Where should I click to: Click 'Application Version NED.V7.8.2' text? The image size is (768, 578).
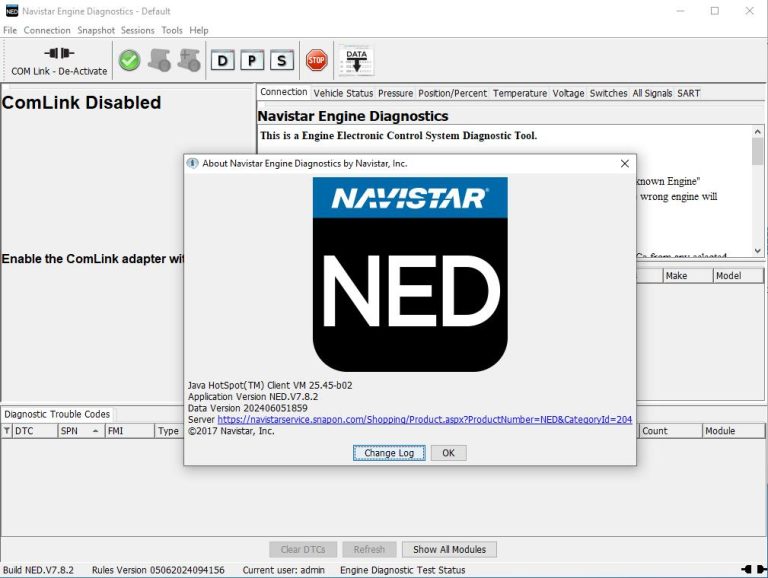tap(253, 397)
